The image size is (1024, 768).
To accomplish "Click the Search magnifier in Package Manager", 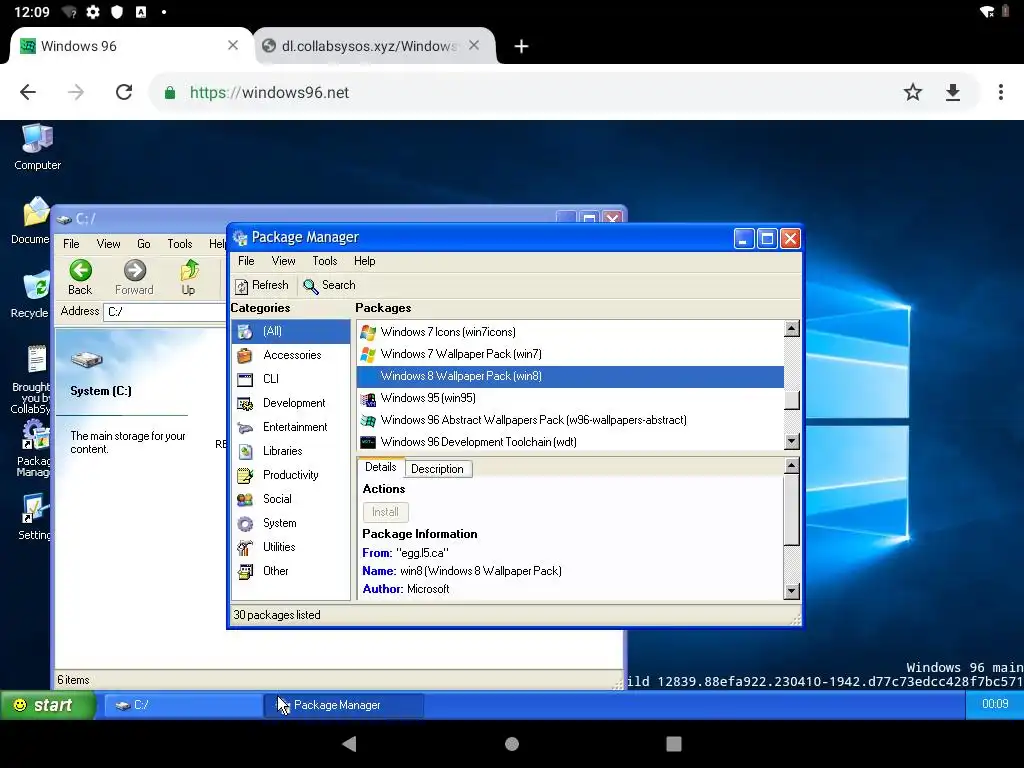I will point(310,286).
